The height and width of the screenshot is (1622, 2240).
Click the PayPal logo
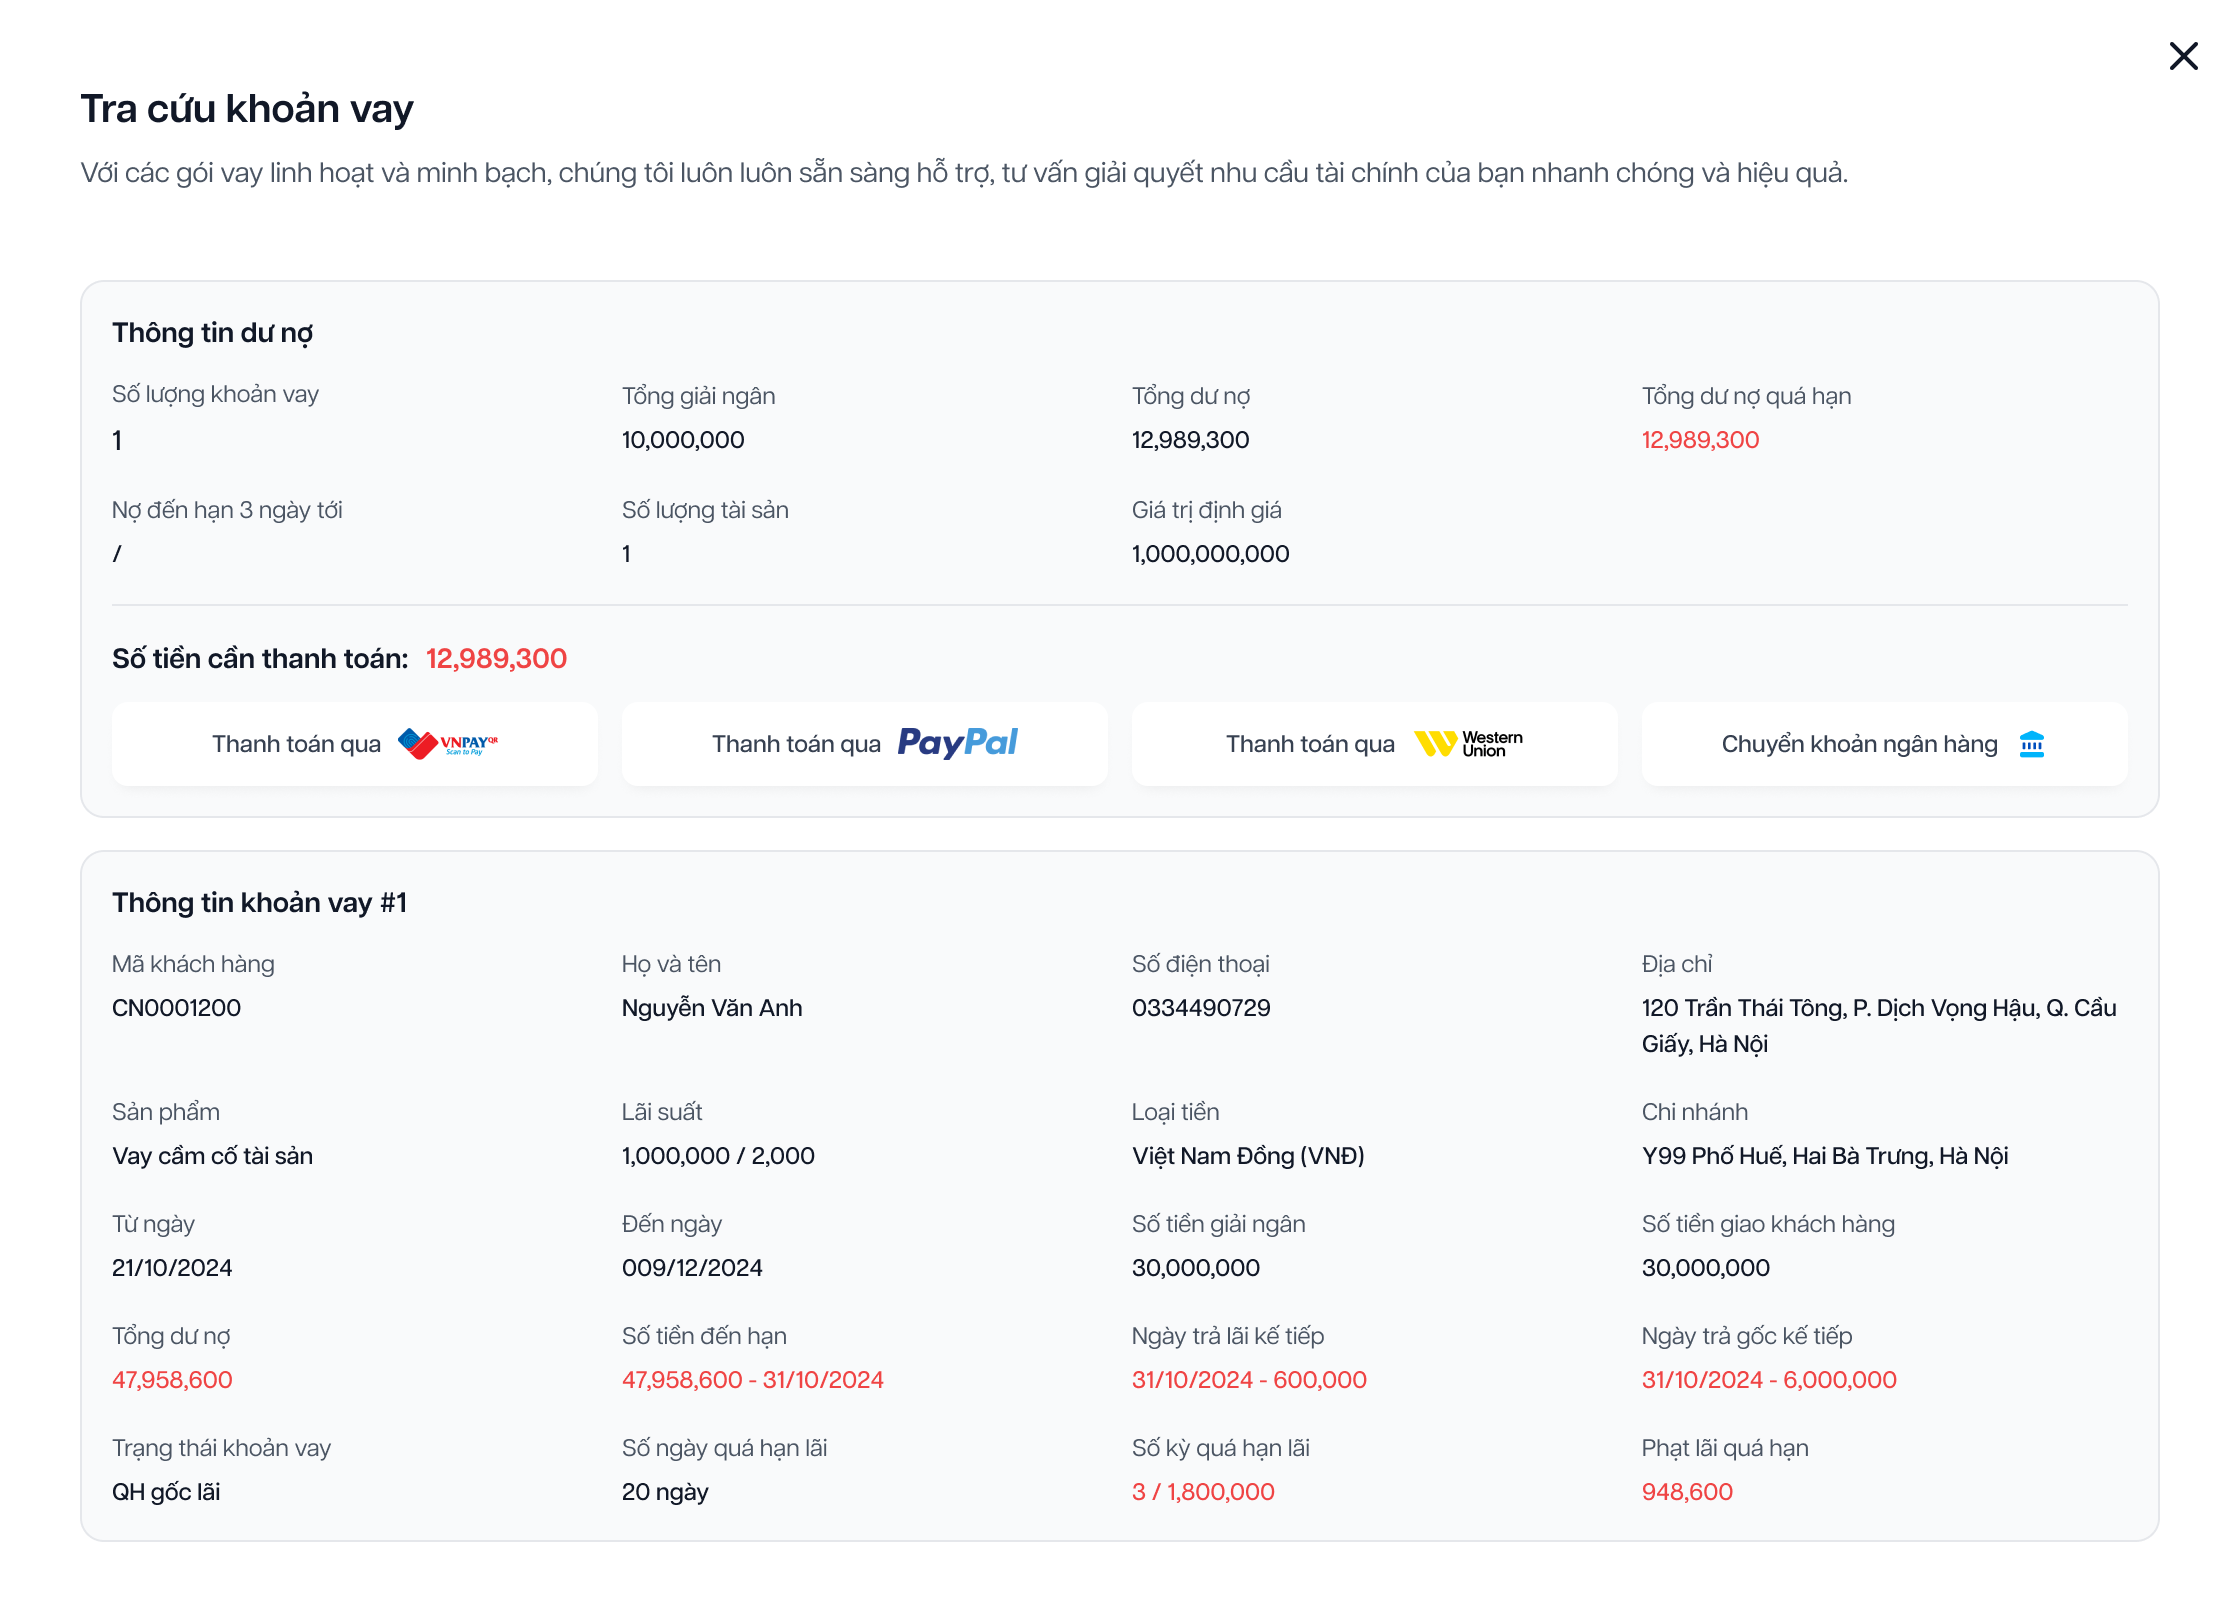pyautogui.click(x=957, y=742)
